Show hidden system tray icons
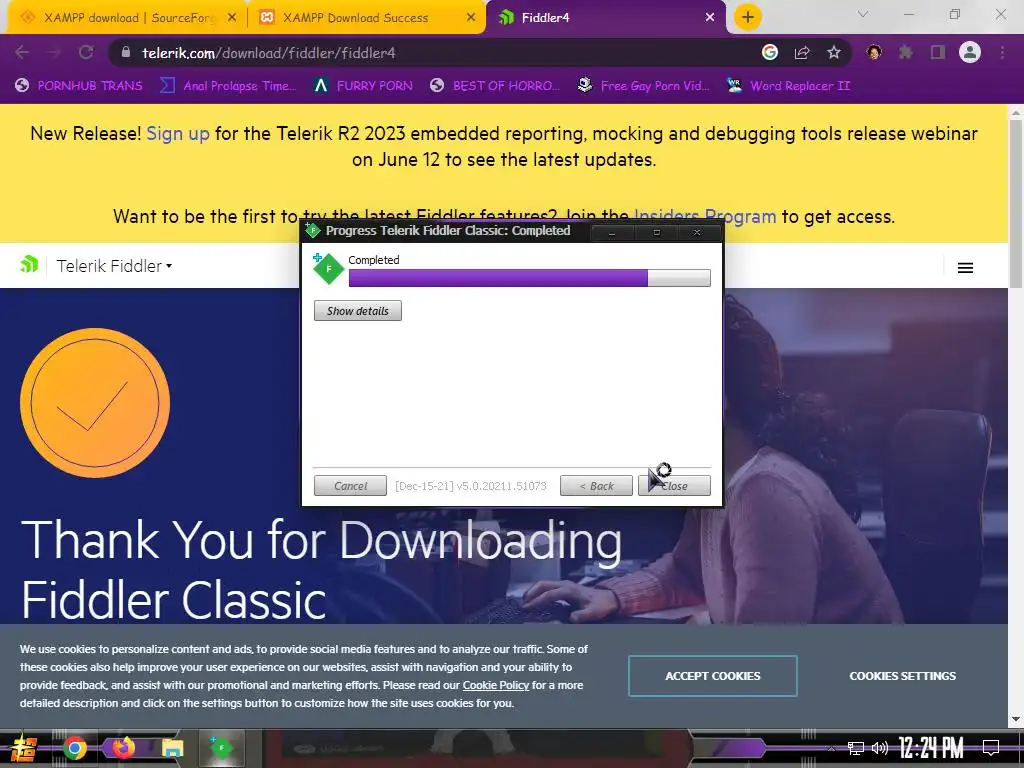1024x768 pixels. point(831,748)
